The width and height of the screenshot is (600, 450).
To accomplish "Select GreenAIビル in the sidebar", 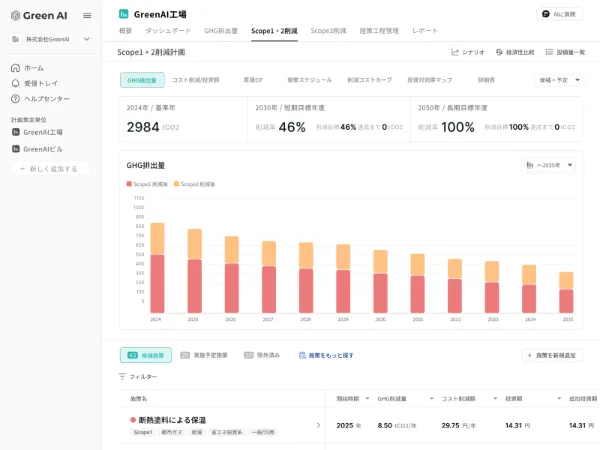I will pos(43,148).
